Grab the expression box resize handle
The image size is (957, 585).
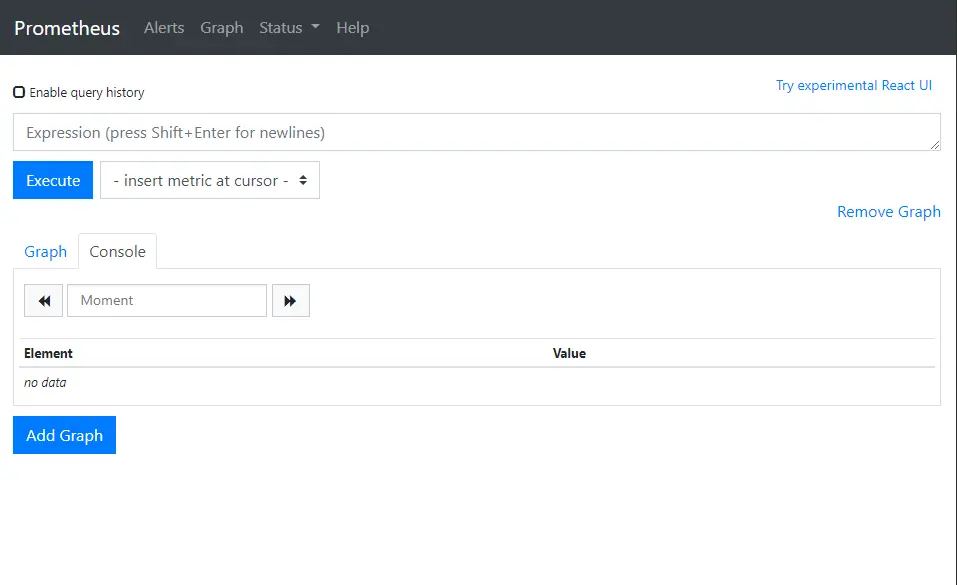click(x=934, y=145)
